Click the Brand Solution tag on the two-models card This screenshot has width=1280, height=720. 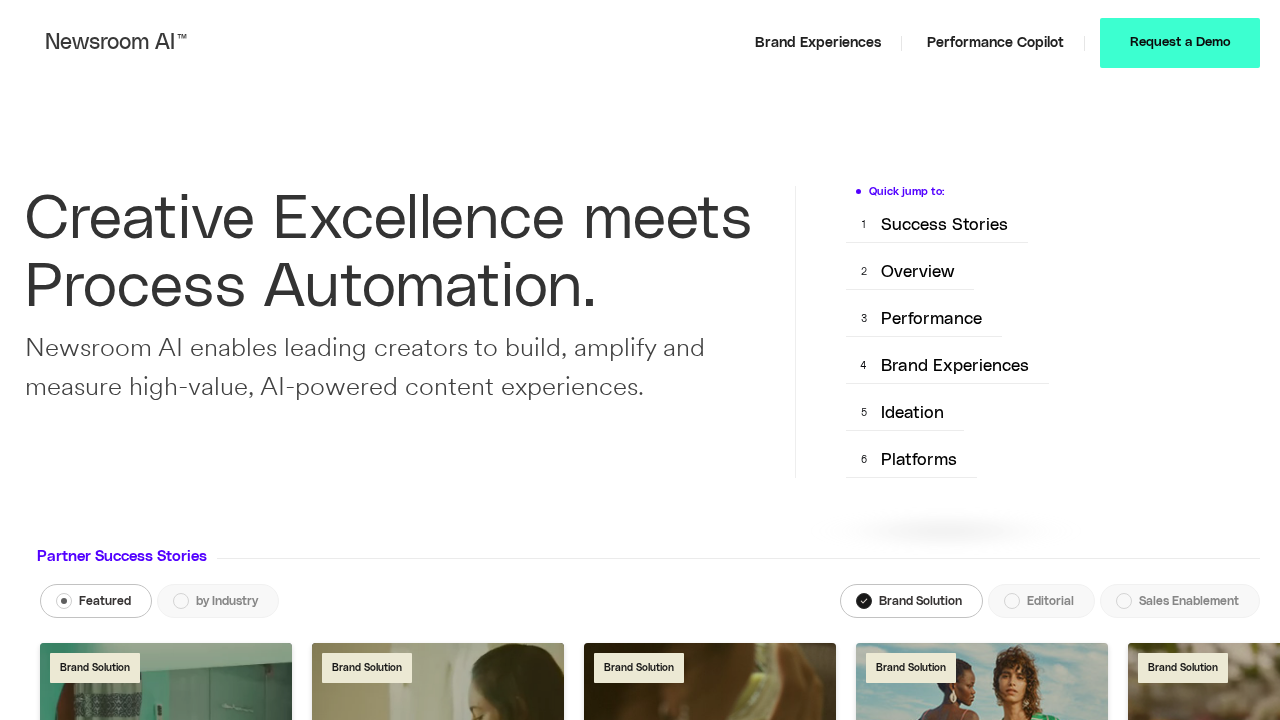[911, 667]
